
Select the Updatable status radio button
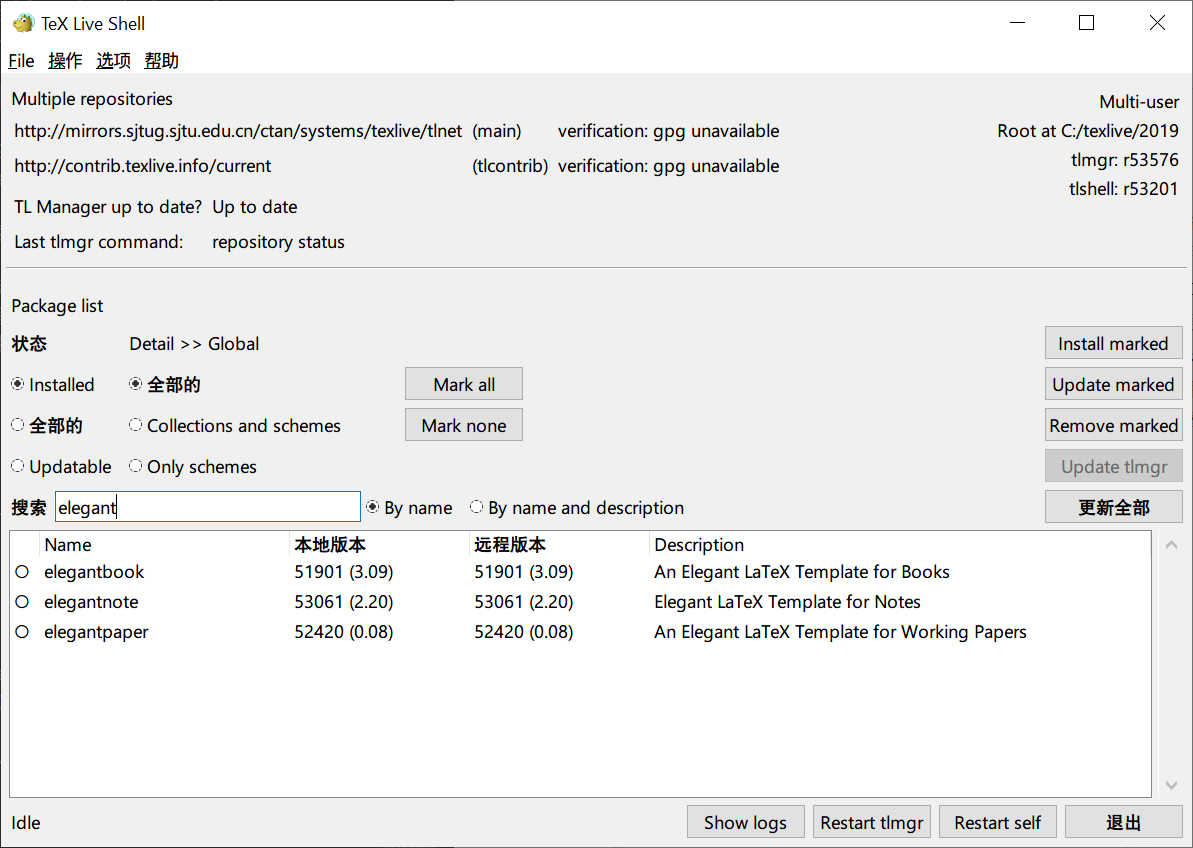tap(18, 467)
